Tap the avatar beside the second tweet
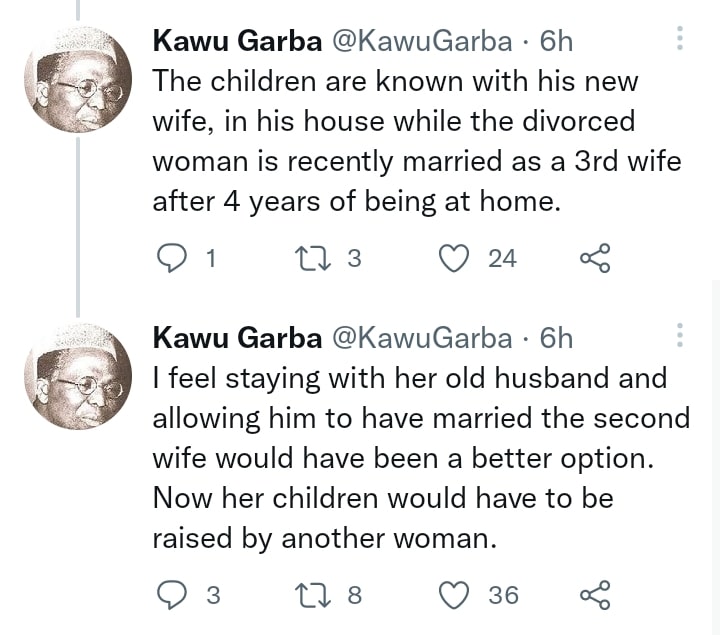720x635 pixels. click(x=79, y=377)
